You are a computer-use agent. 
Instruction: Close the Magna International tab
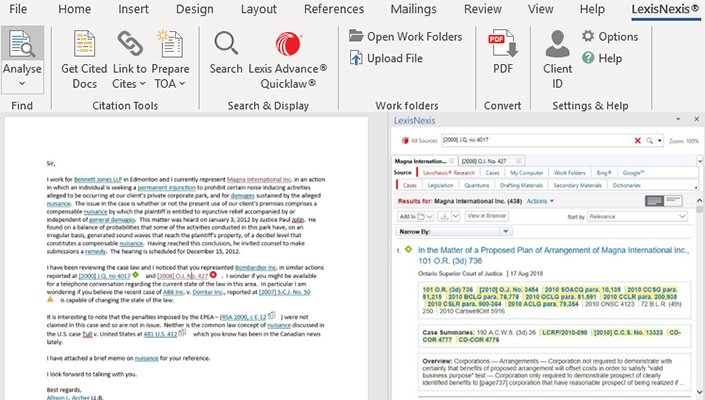click(452, 161)
